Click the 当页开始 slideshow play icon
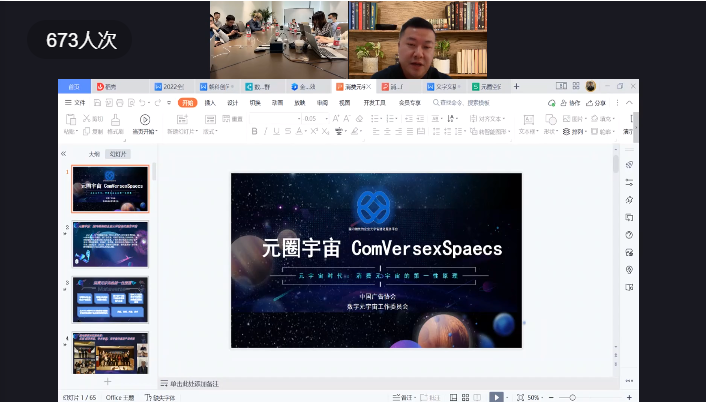This screenshot has width=706, height=402. tap(145, 119)
